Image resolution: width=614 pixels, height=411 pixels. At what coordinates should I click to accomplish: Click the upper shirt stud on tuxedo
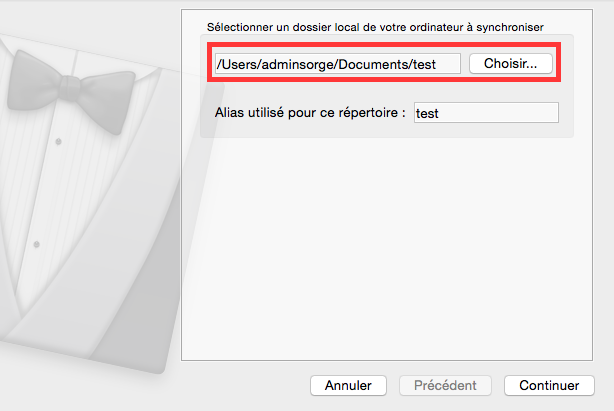(x=59, y=141)
